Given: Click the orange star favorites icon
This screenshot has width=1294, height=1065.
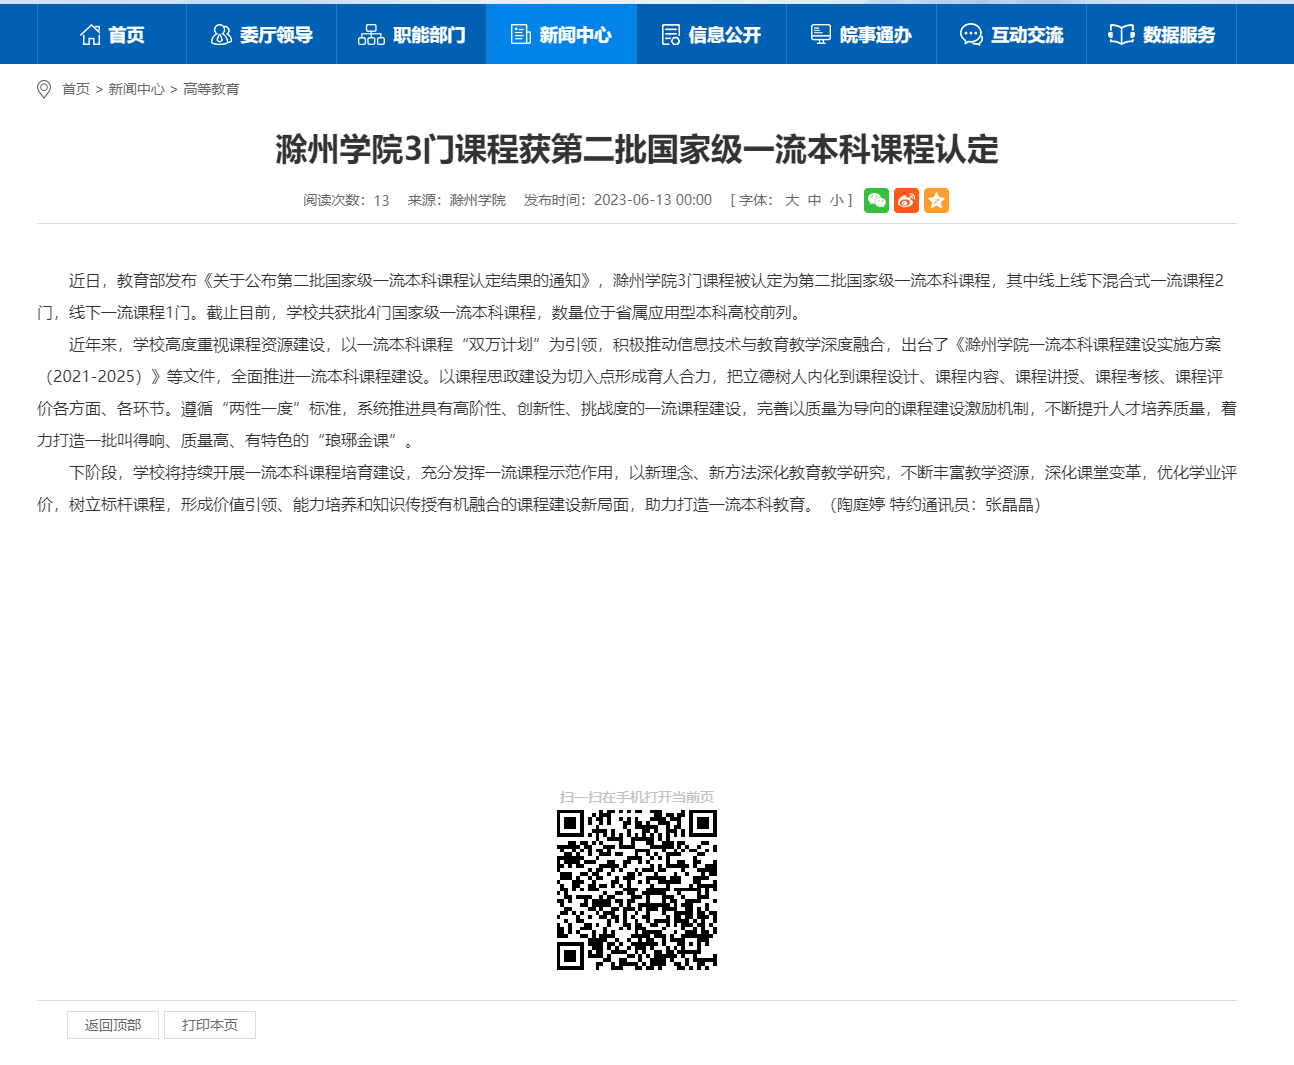Looking at the screenshot, I should tap(936, 201).
